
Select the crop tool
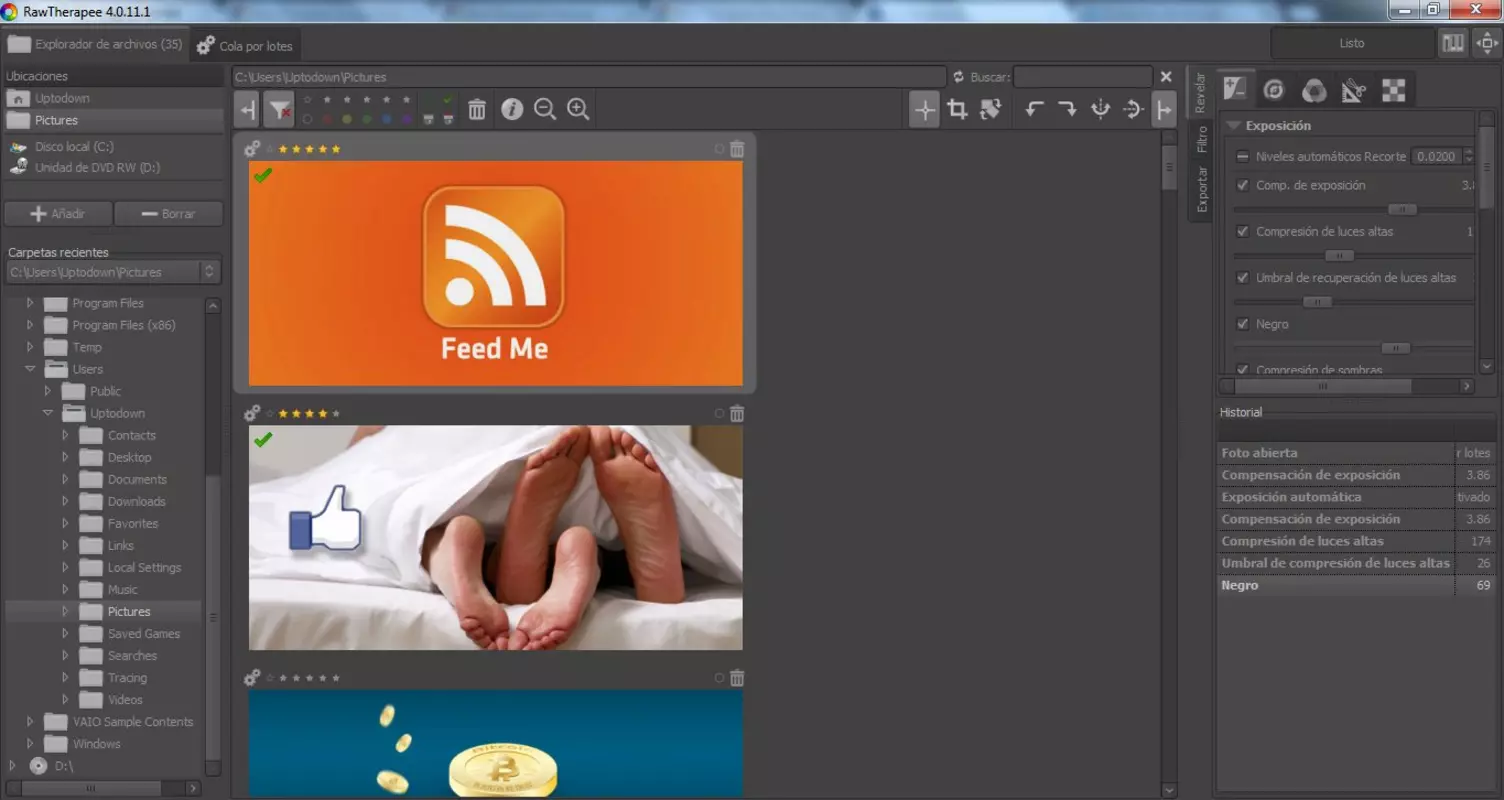pos(957,109)
